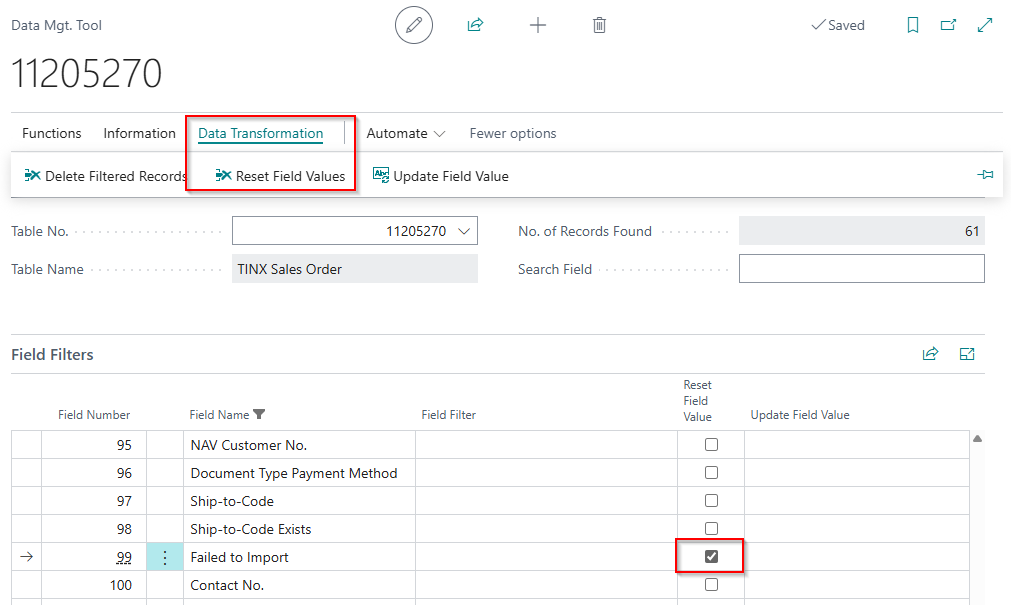
Task: Click the Contact No. field name
Action: coord(226,585)
